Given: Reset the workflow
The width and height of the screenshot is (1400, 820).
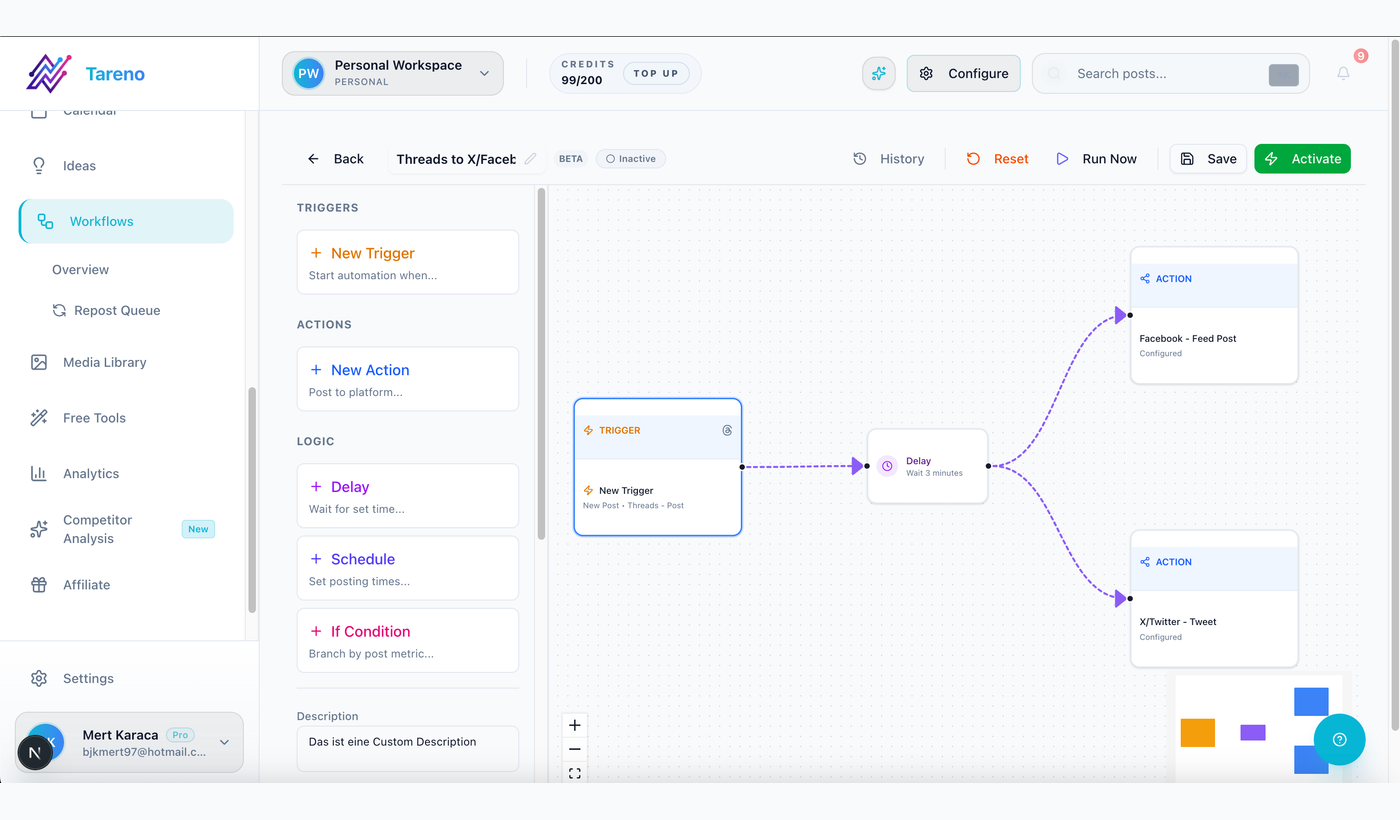Looking at the screenshot, I should (x=997, y=159).
